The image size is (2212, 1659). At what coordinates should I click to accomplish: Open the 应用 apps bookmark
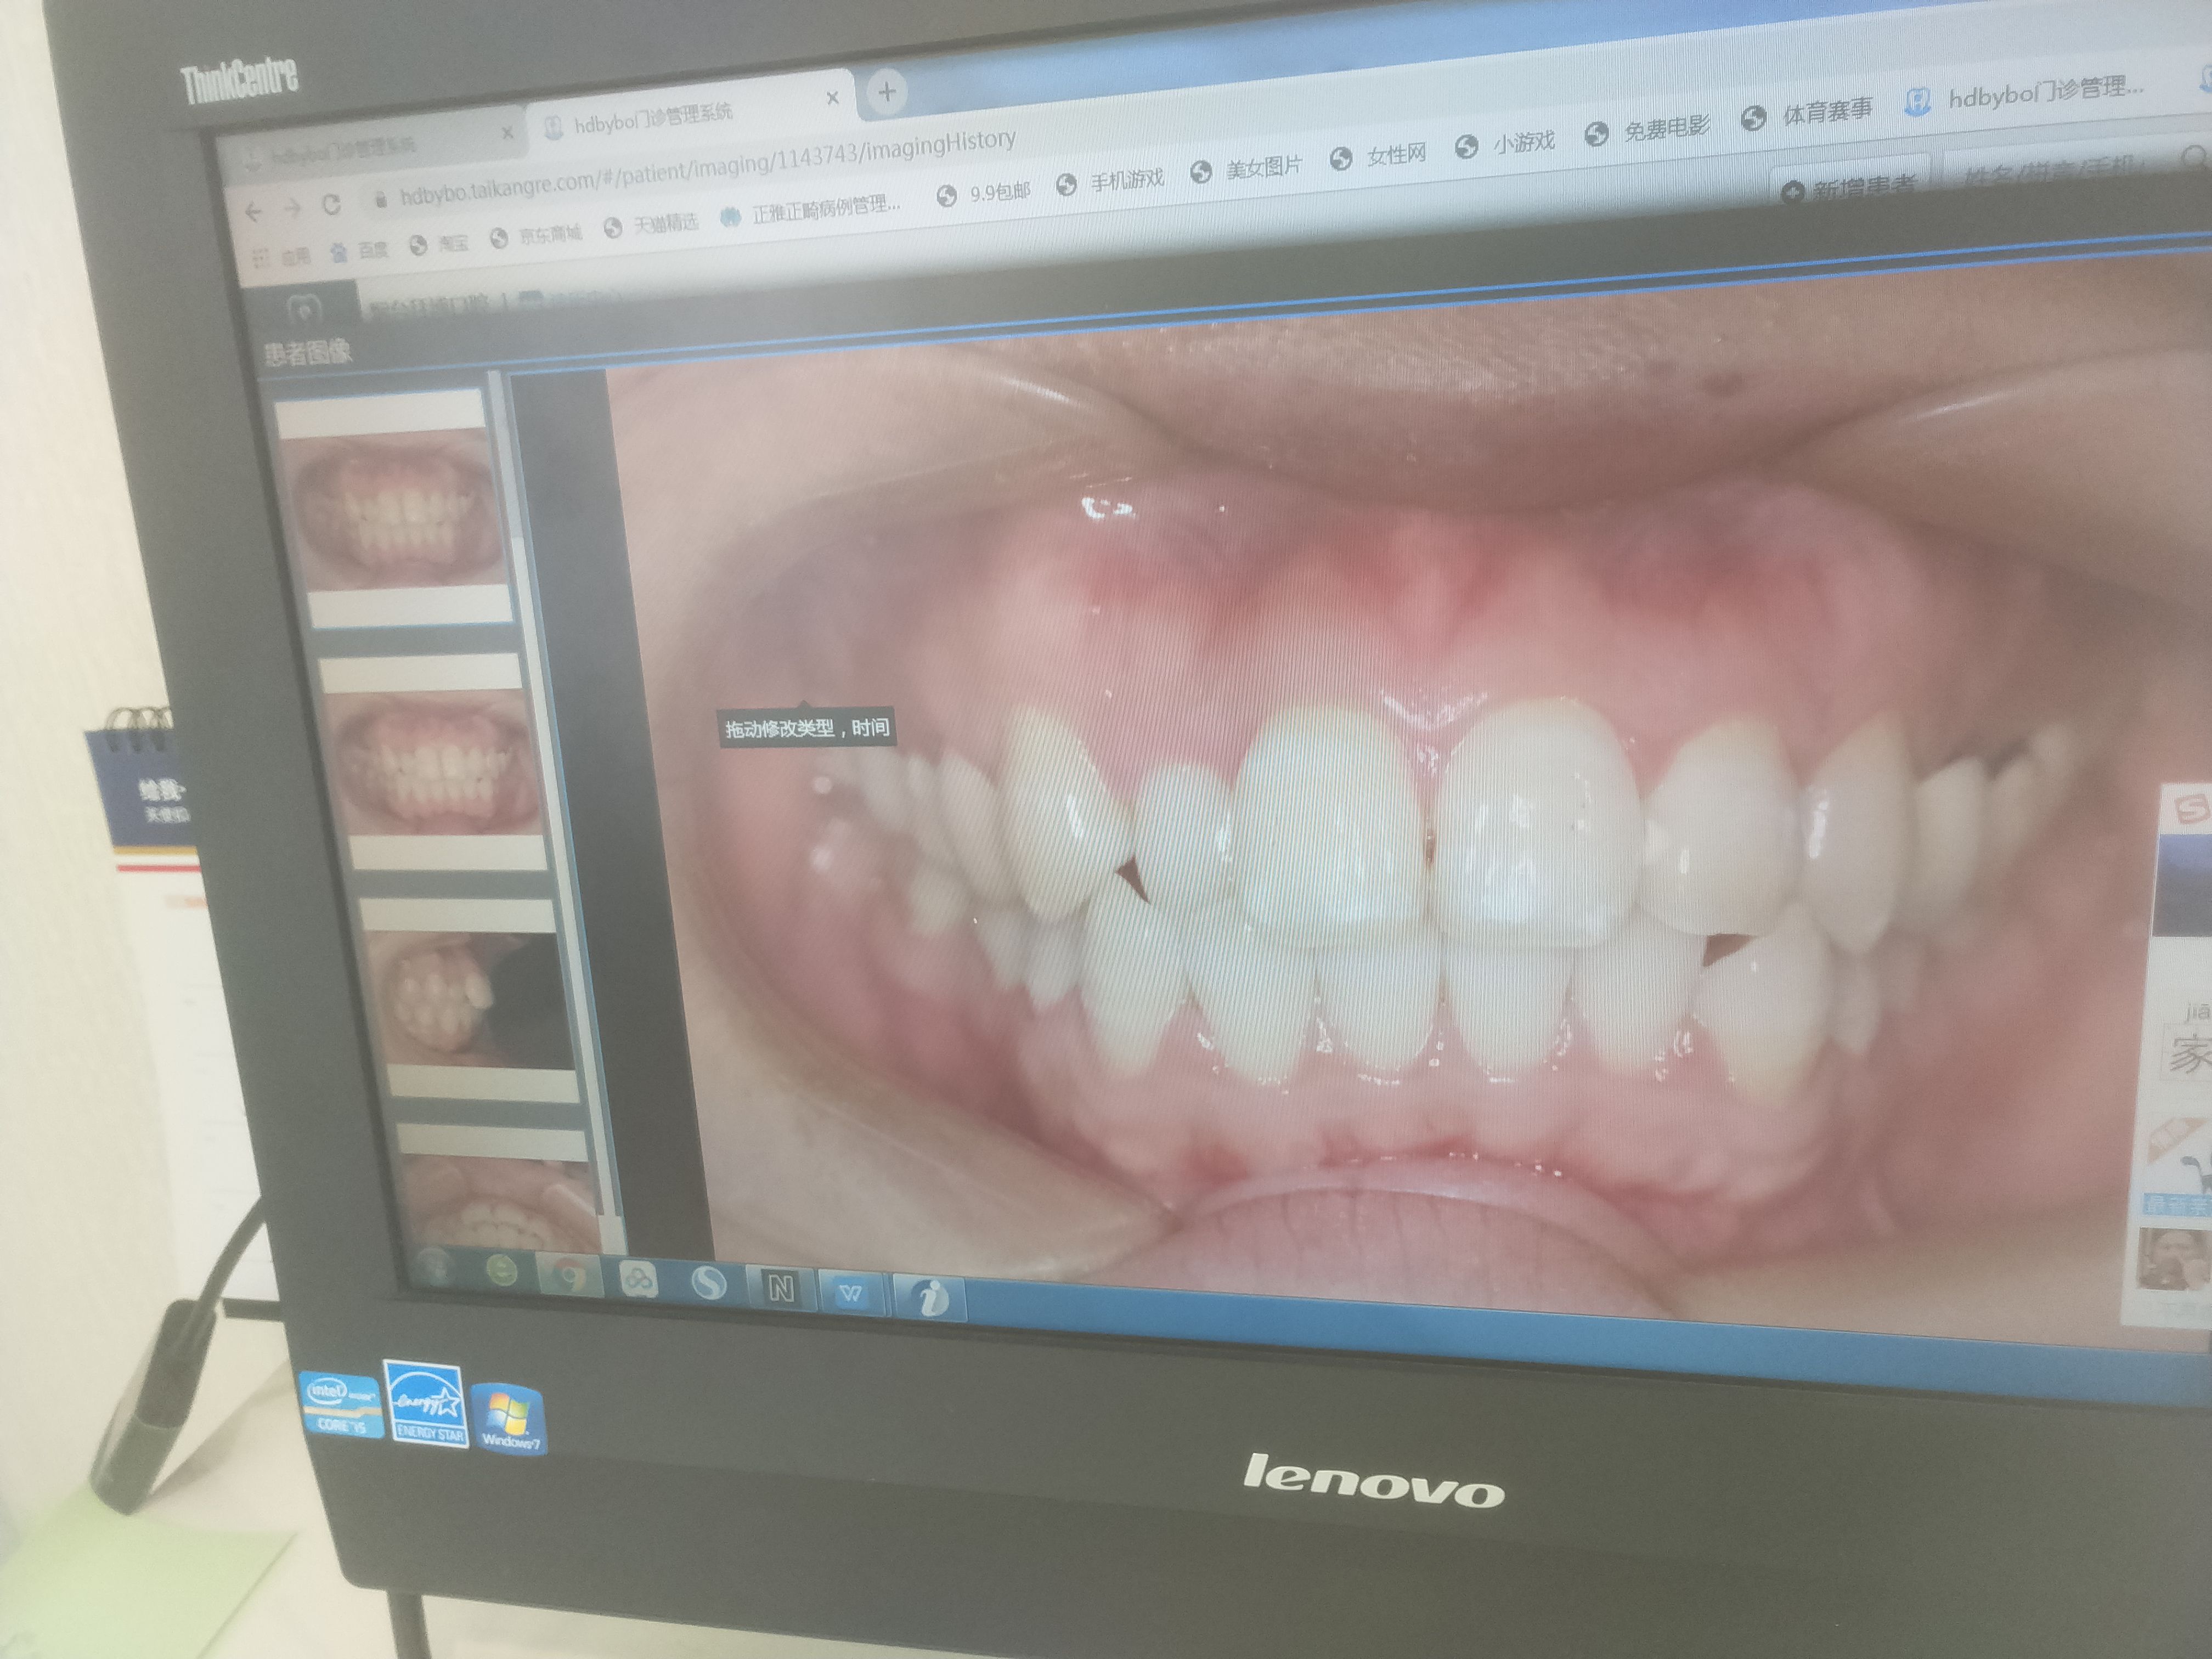tap(282, 257)
